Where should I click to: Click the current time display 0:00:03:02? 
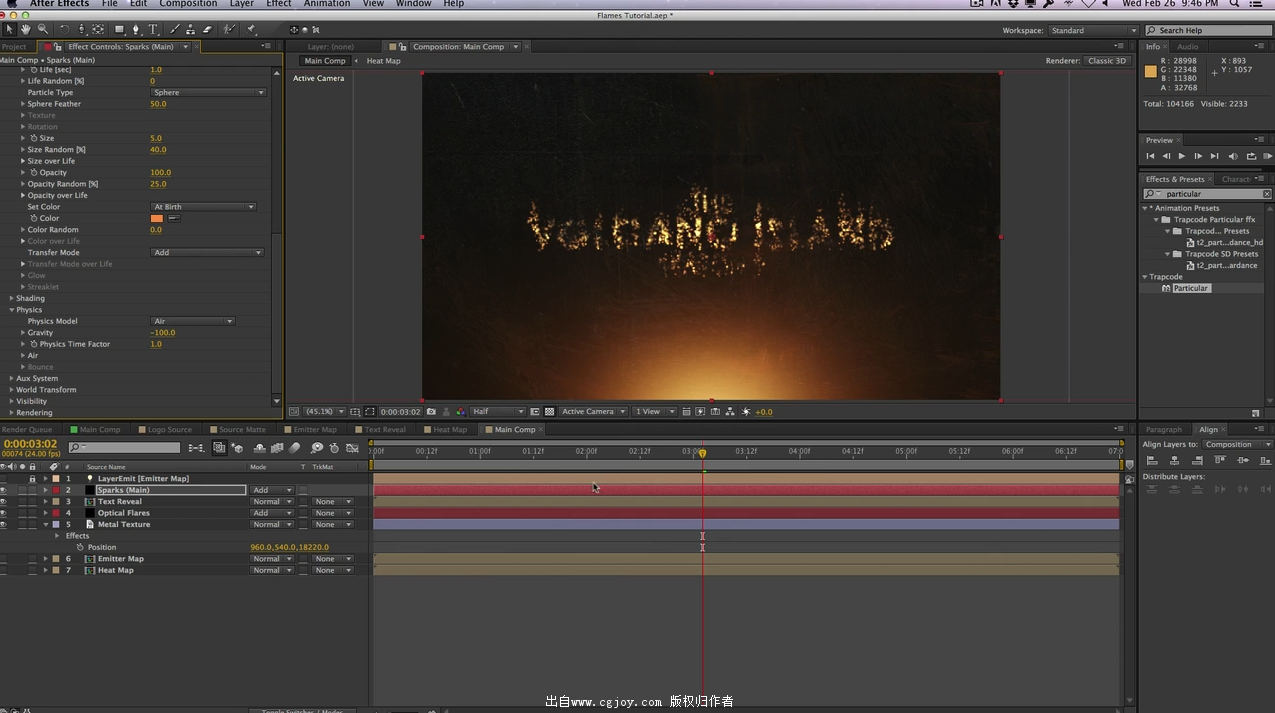point(32,444)
